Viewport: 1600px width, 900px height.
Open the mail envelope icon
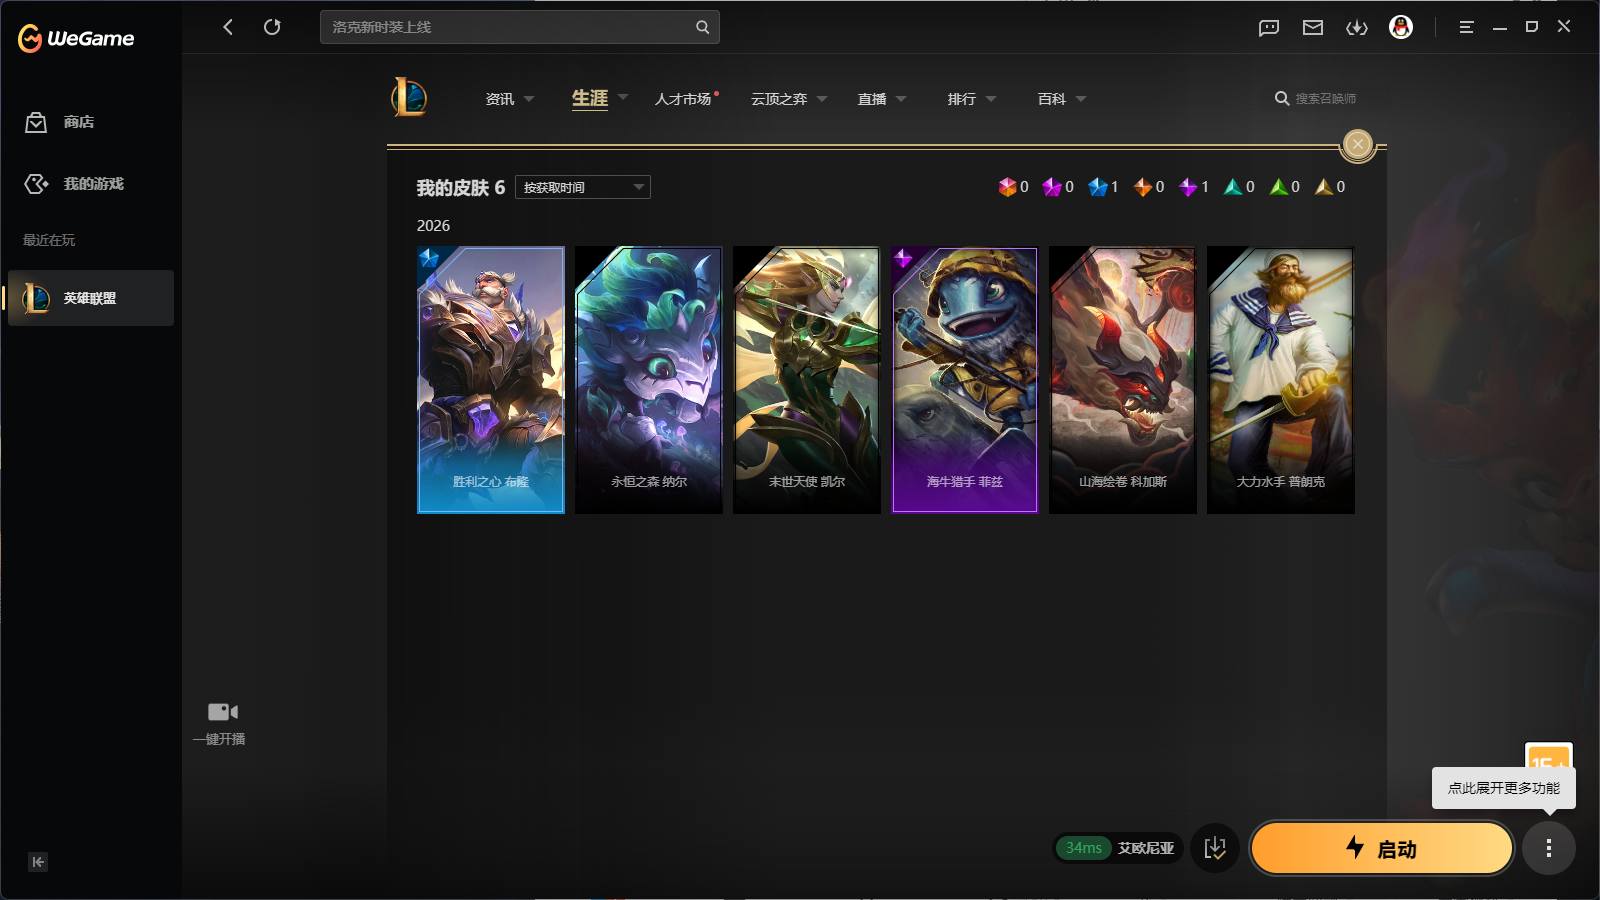click(1313, 28)
